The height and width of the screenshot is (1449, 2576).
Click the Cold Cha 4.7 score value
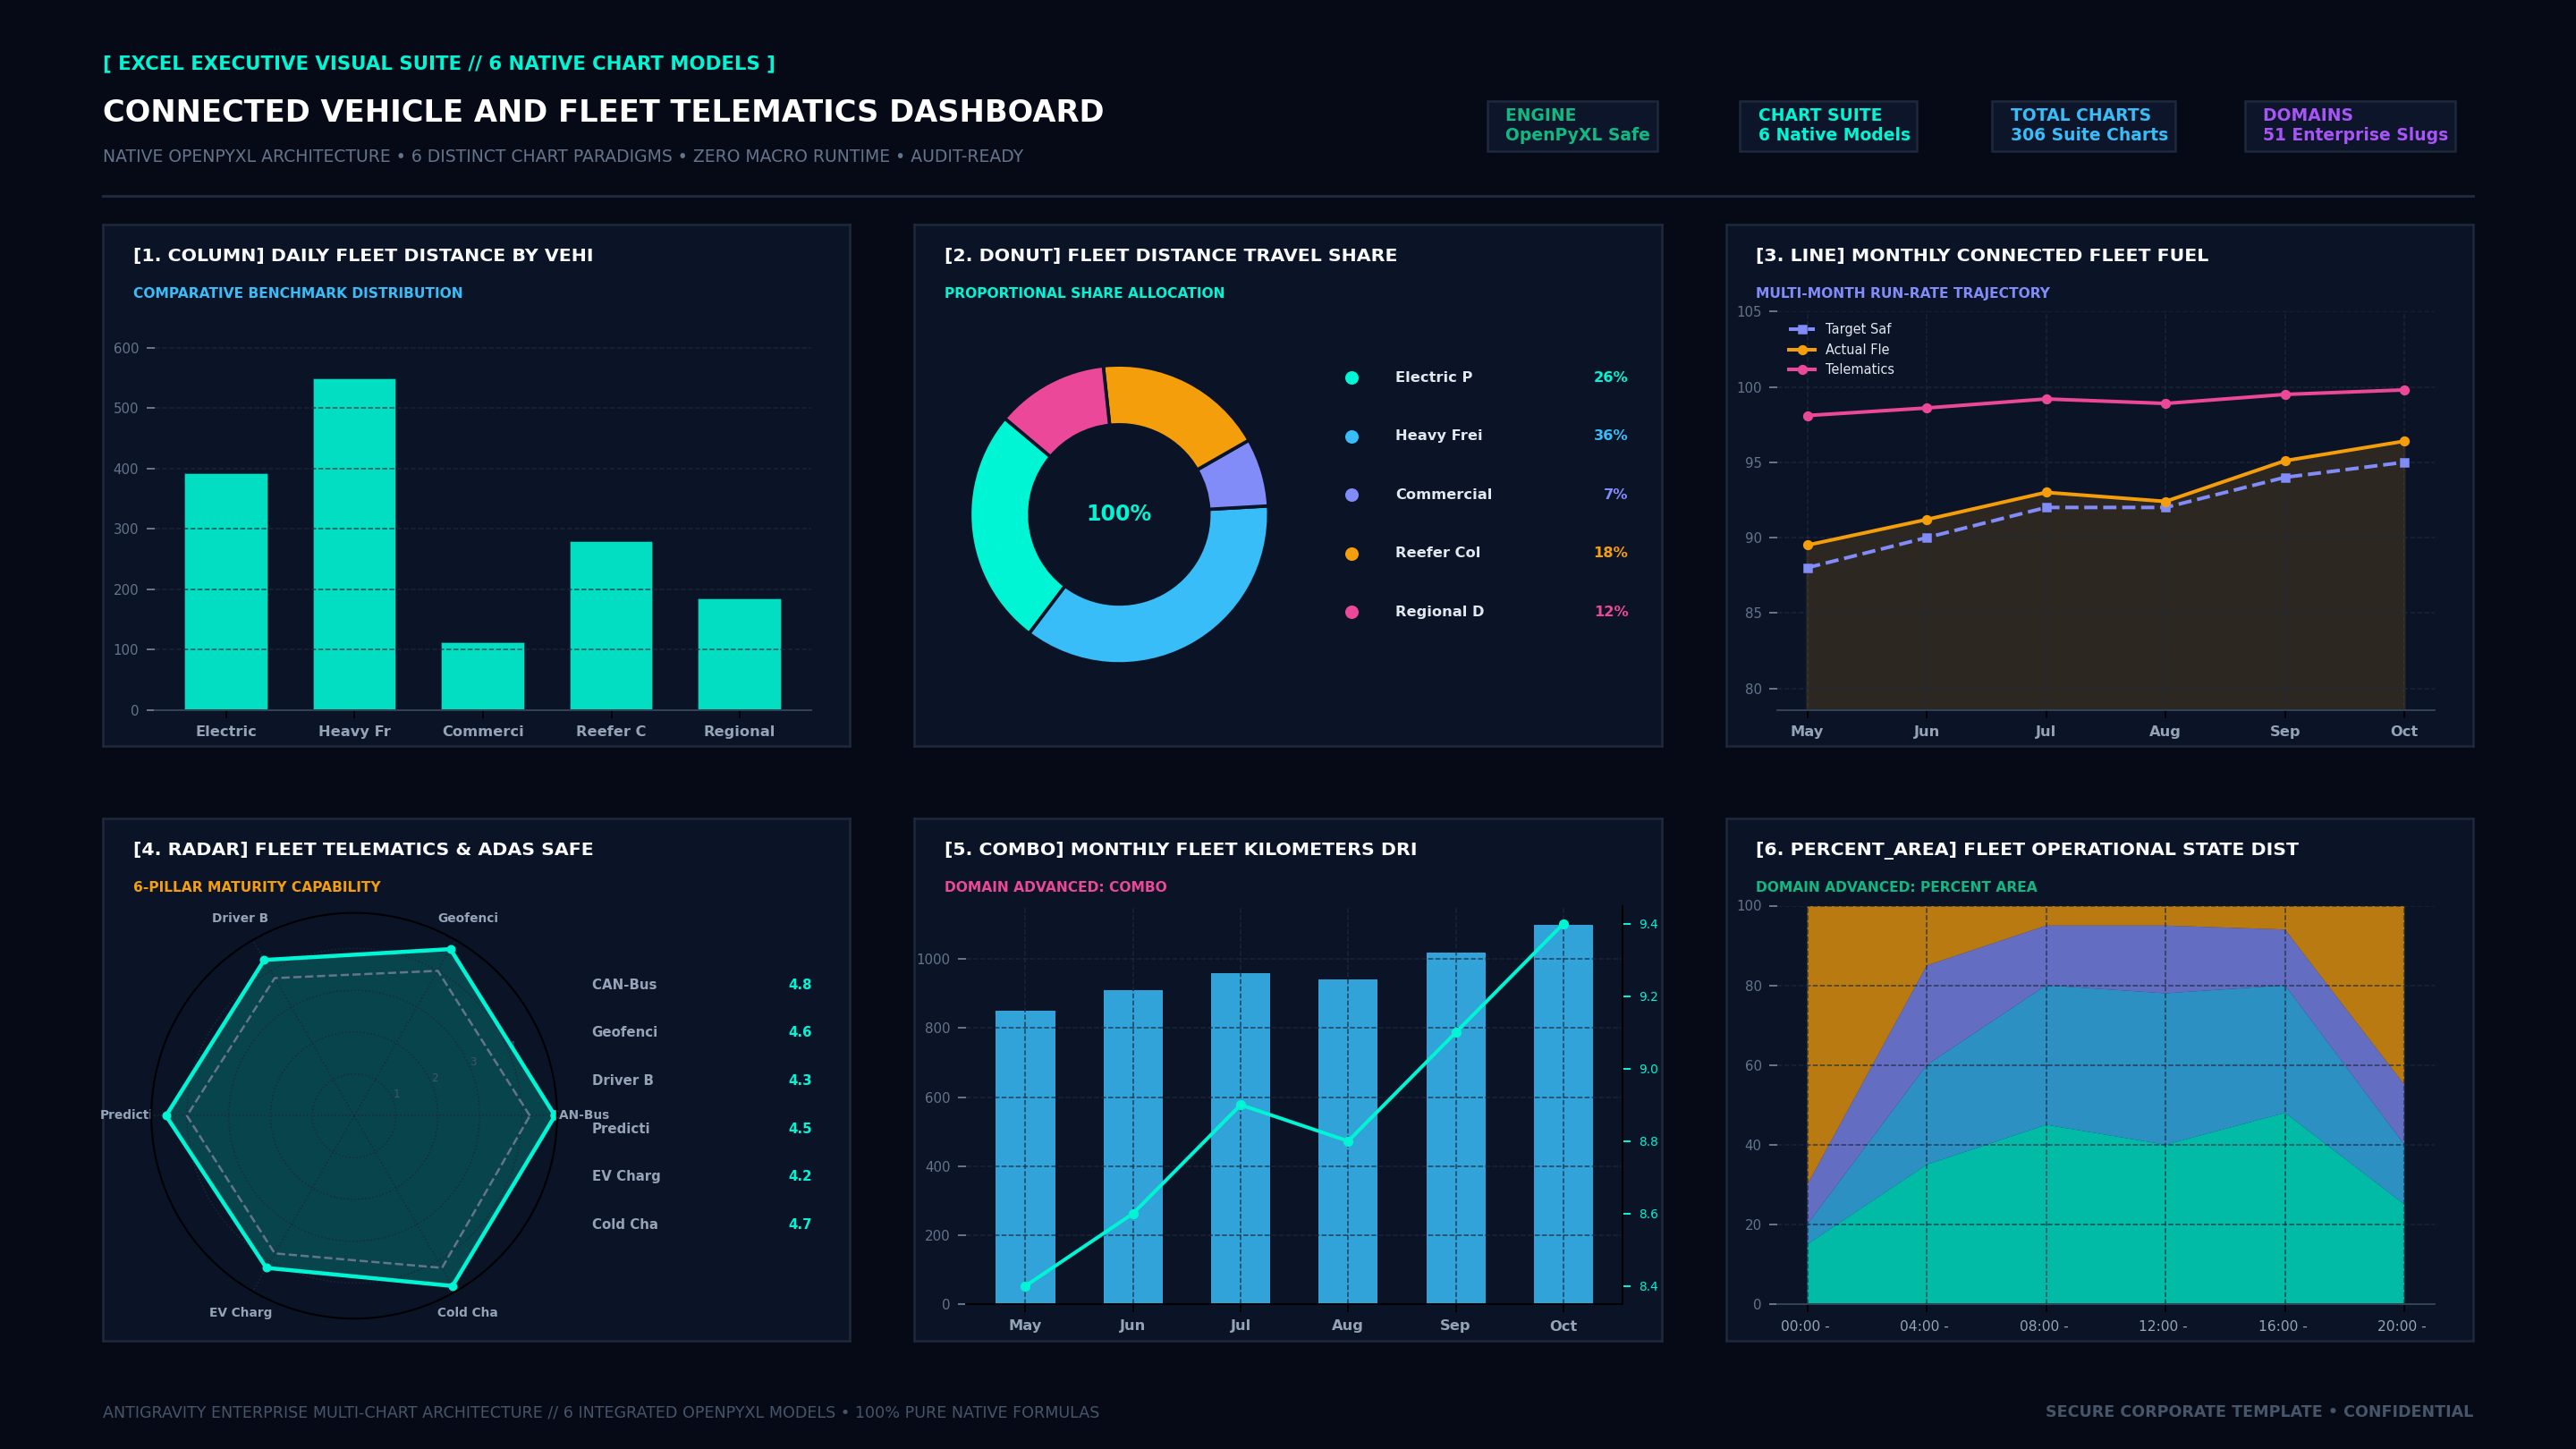tap(800, 1224)
